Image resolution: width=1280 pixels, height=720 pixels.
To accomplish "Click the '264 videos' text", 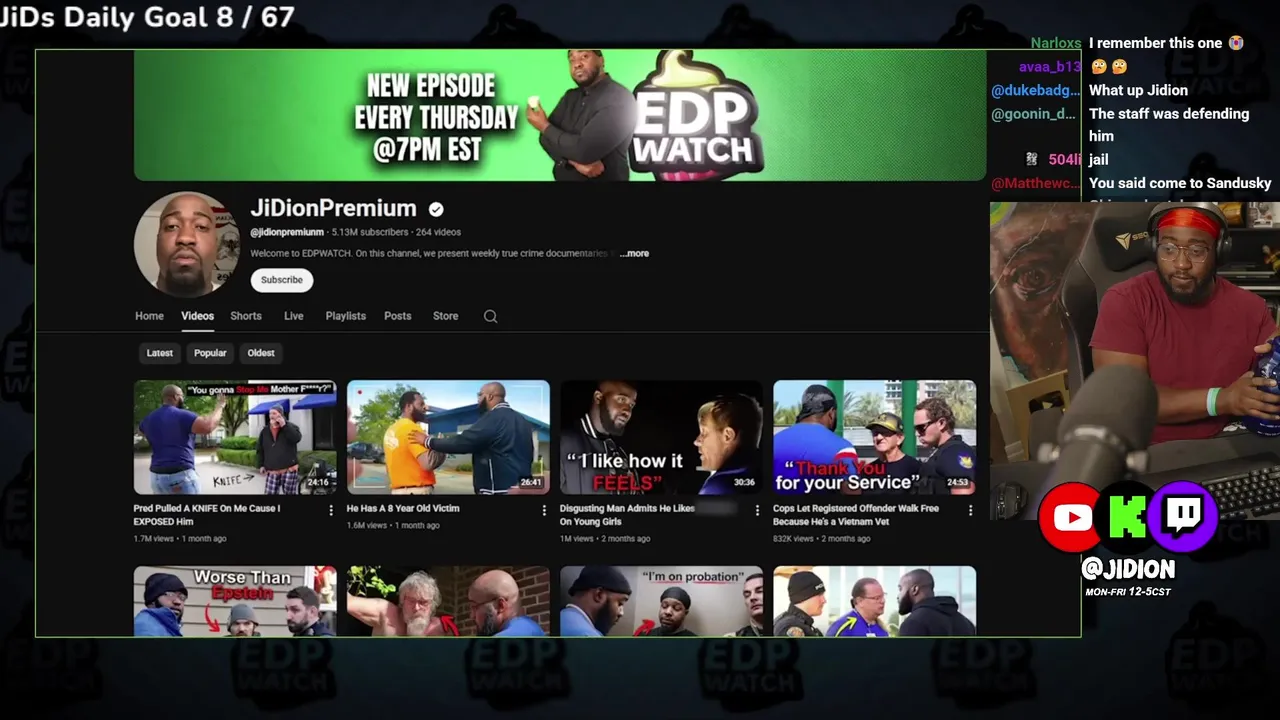I will point(436,232).
